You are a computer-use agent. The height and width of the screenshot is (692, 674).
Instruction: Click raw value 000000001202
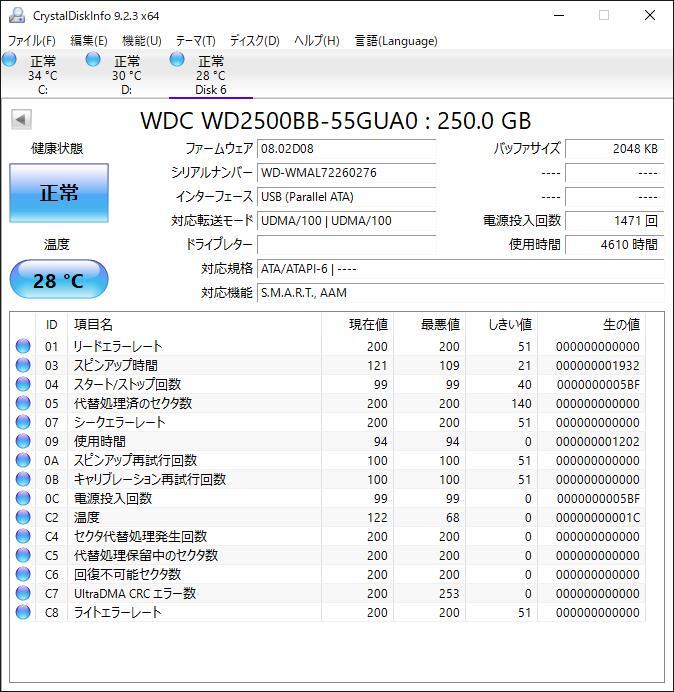click(x=598, y=441)
